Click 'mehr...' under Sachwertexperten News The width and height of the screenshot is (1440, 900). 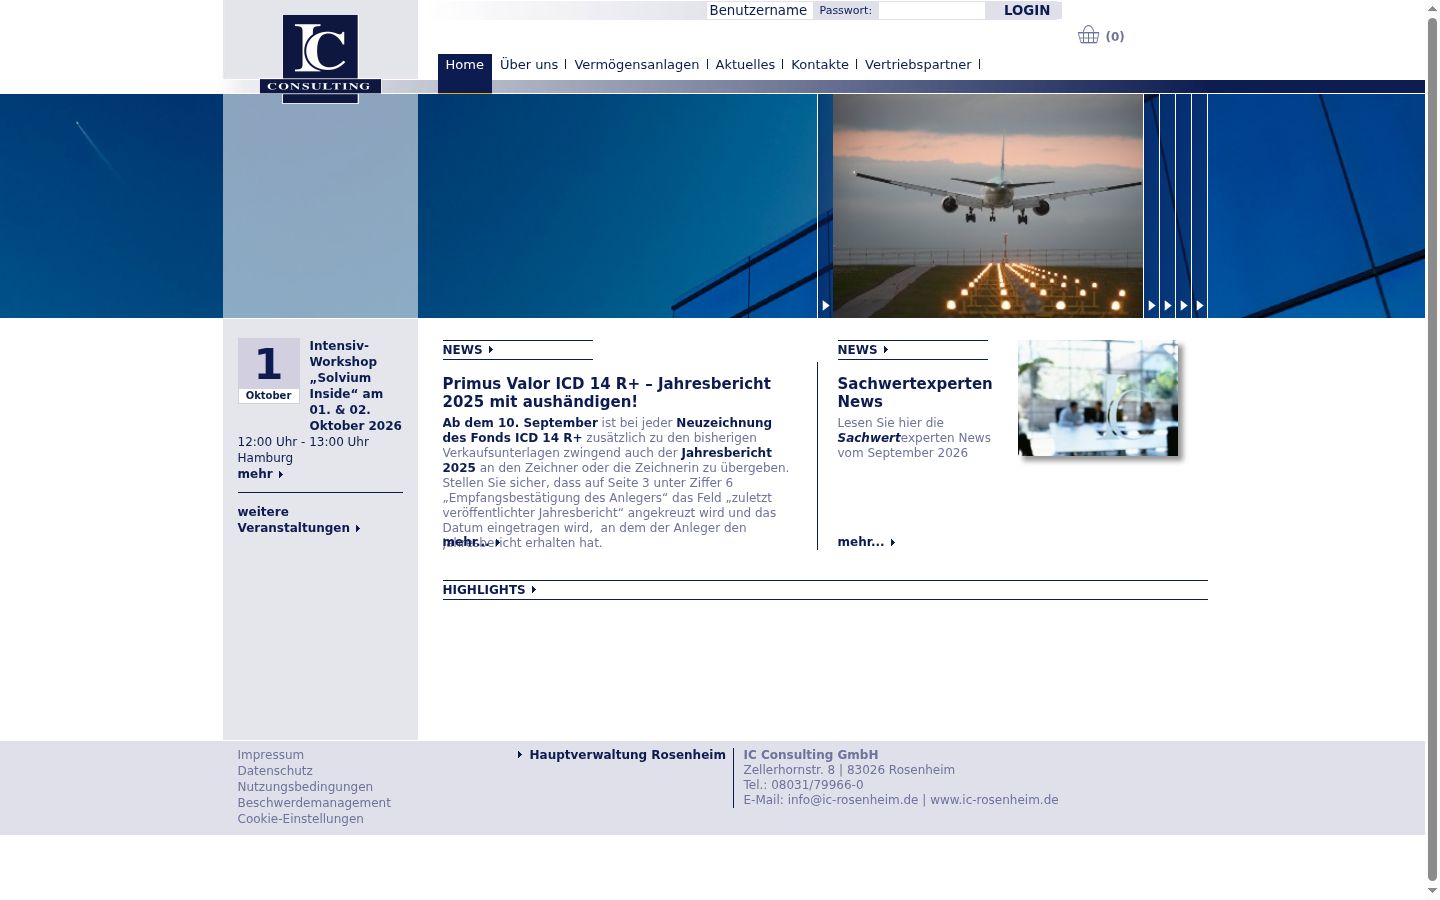pos(866,542)
